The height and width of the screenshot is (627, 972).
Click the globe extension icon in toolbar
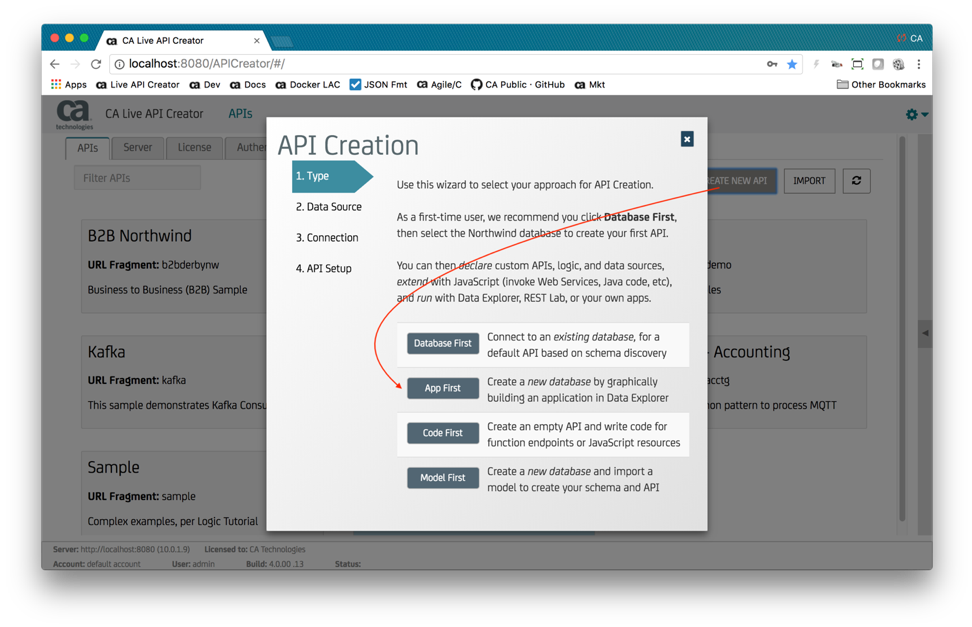(x=898, y=64)
